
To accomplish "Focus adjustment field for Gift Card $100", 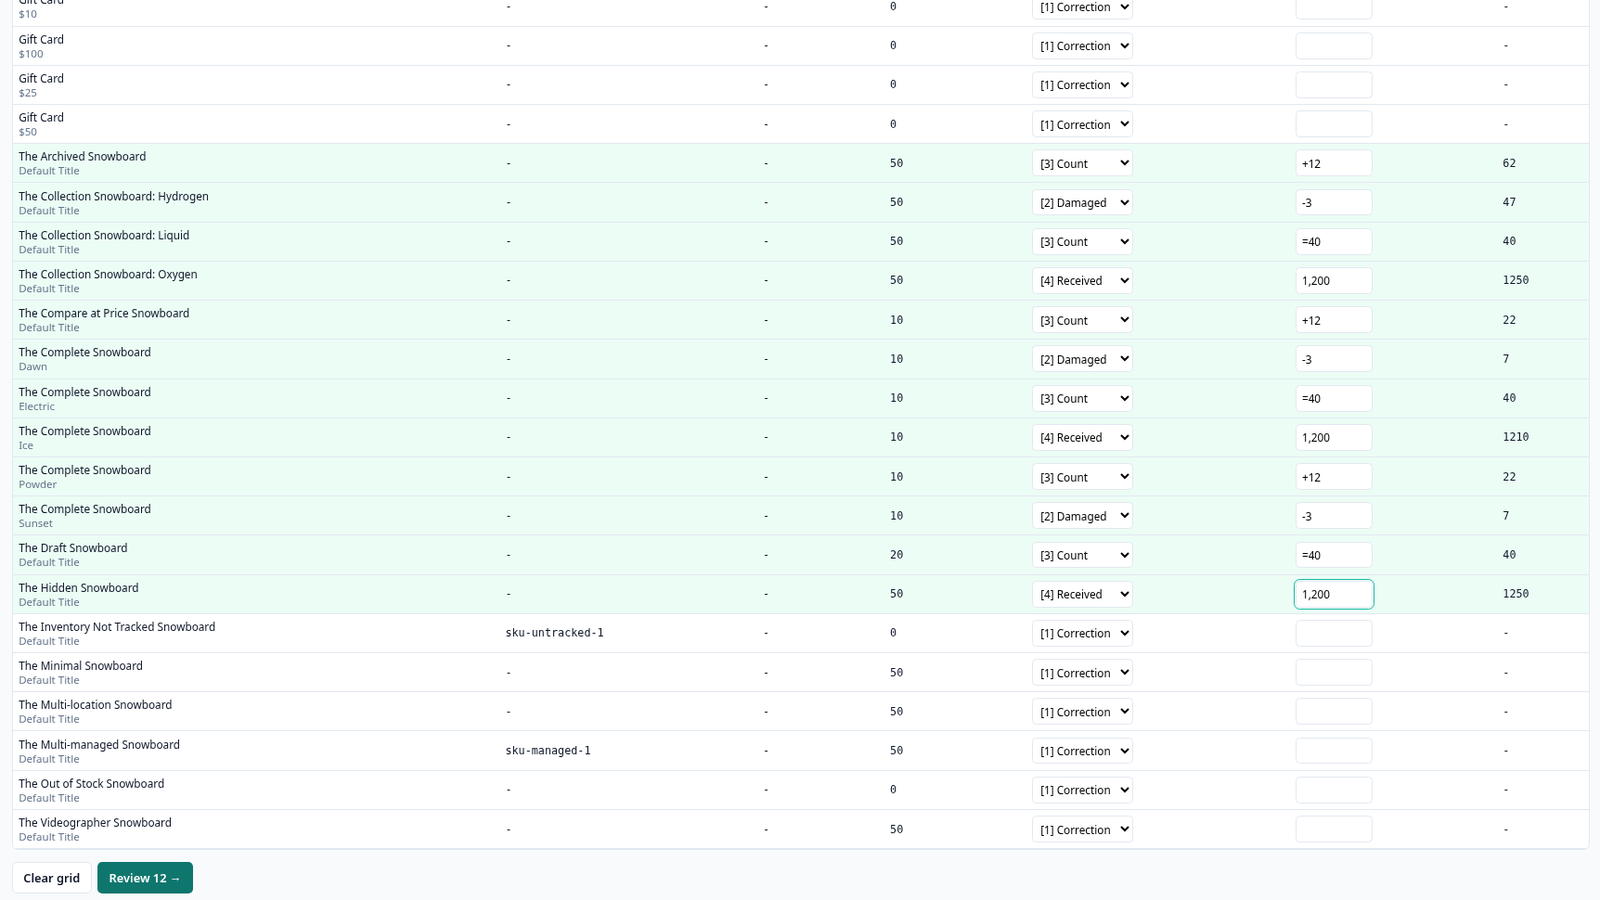I will click(1334, 46).
